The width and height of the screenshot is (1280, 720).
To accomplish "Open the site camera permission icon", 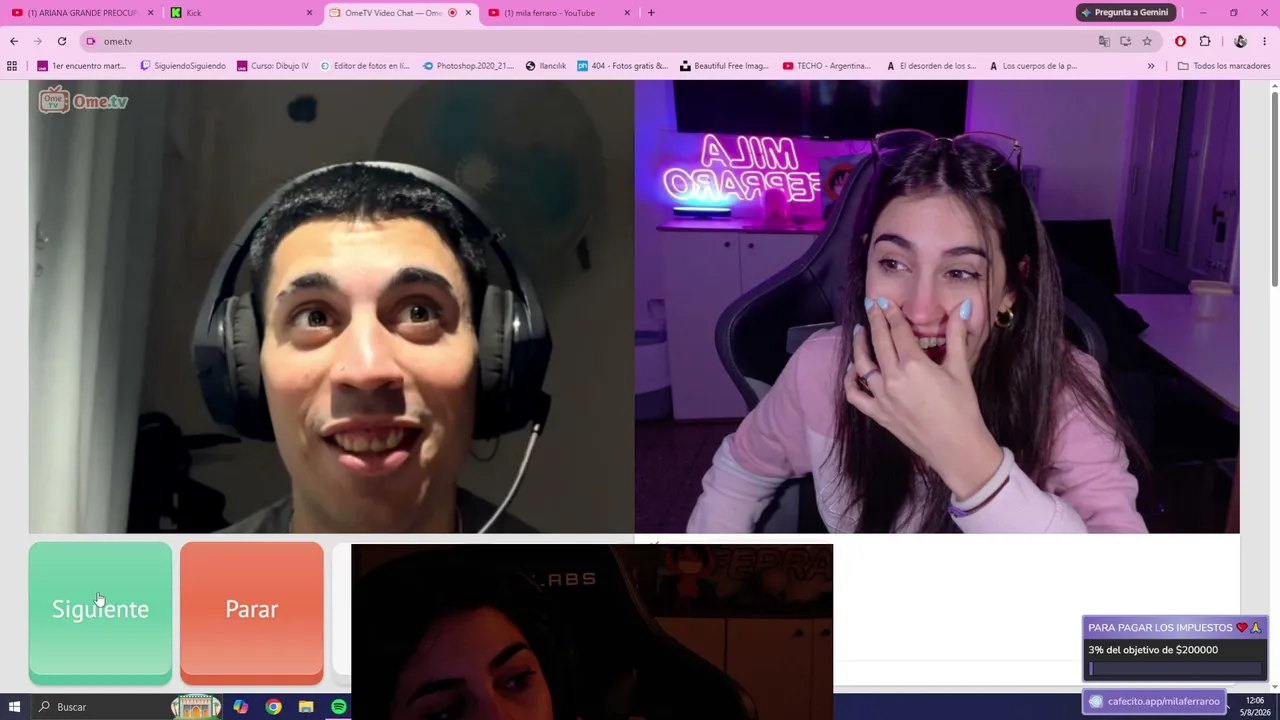I will 91,41.
